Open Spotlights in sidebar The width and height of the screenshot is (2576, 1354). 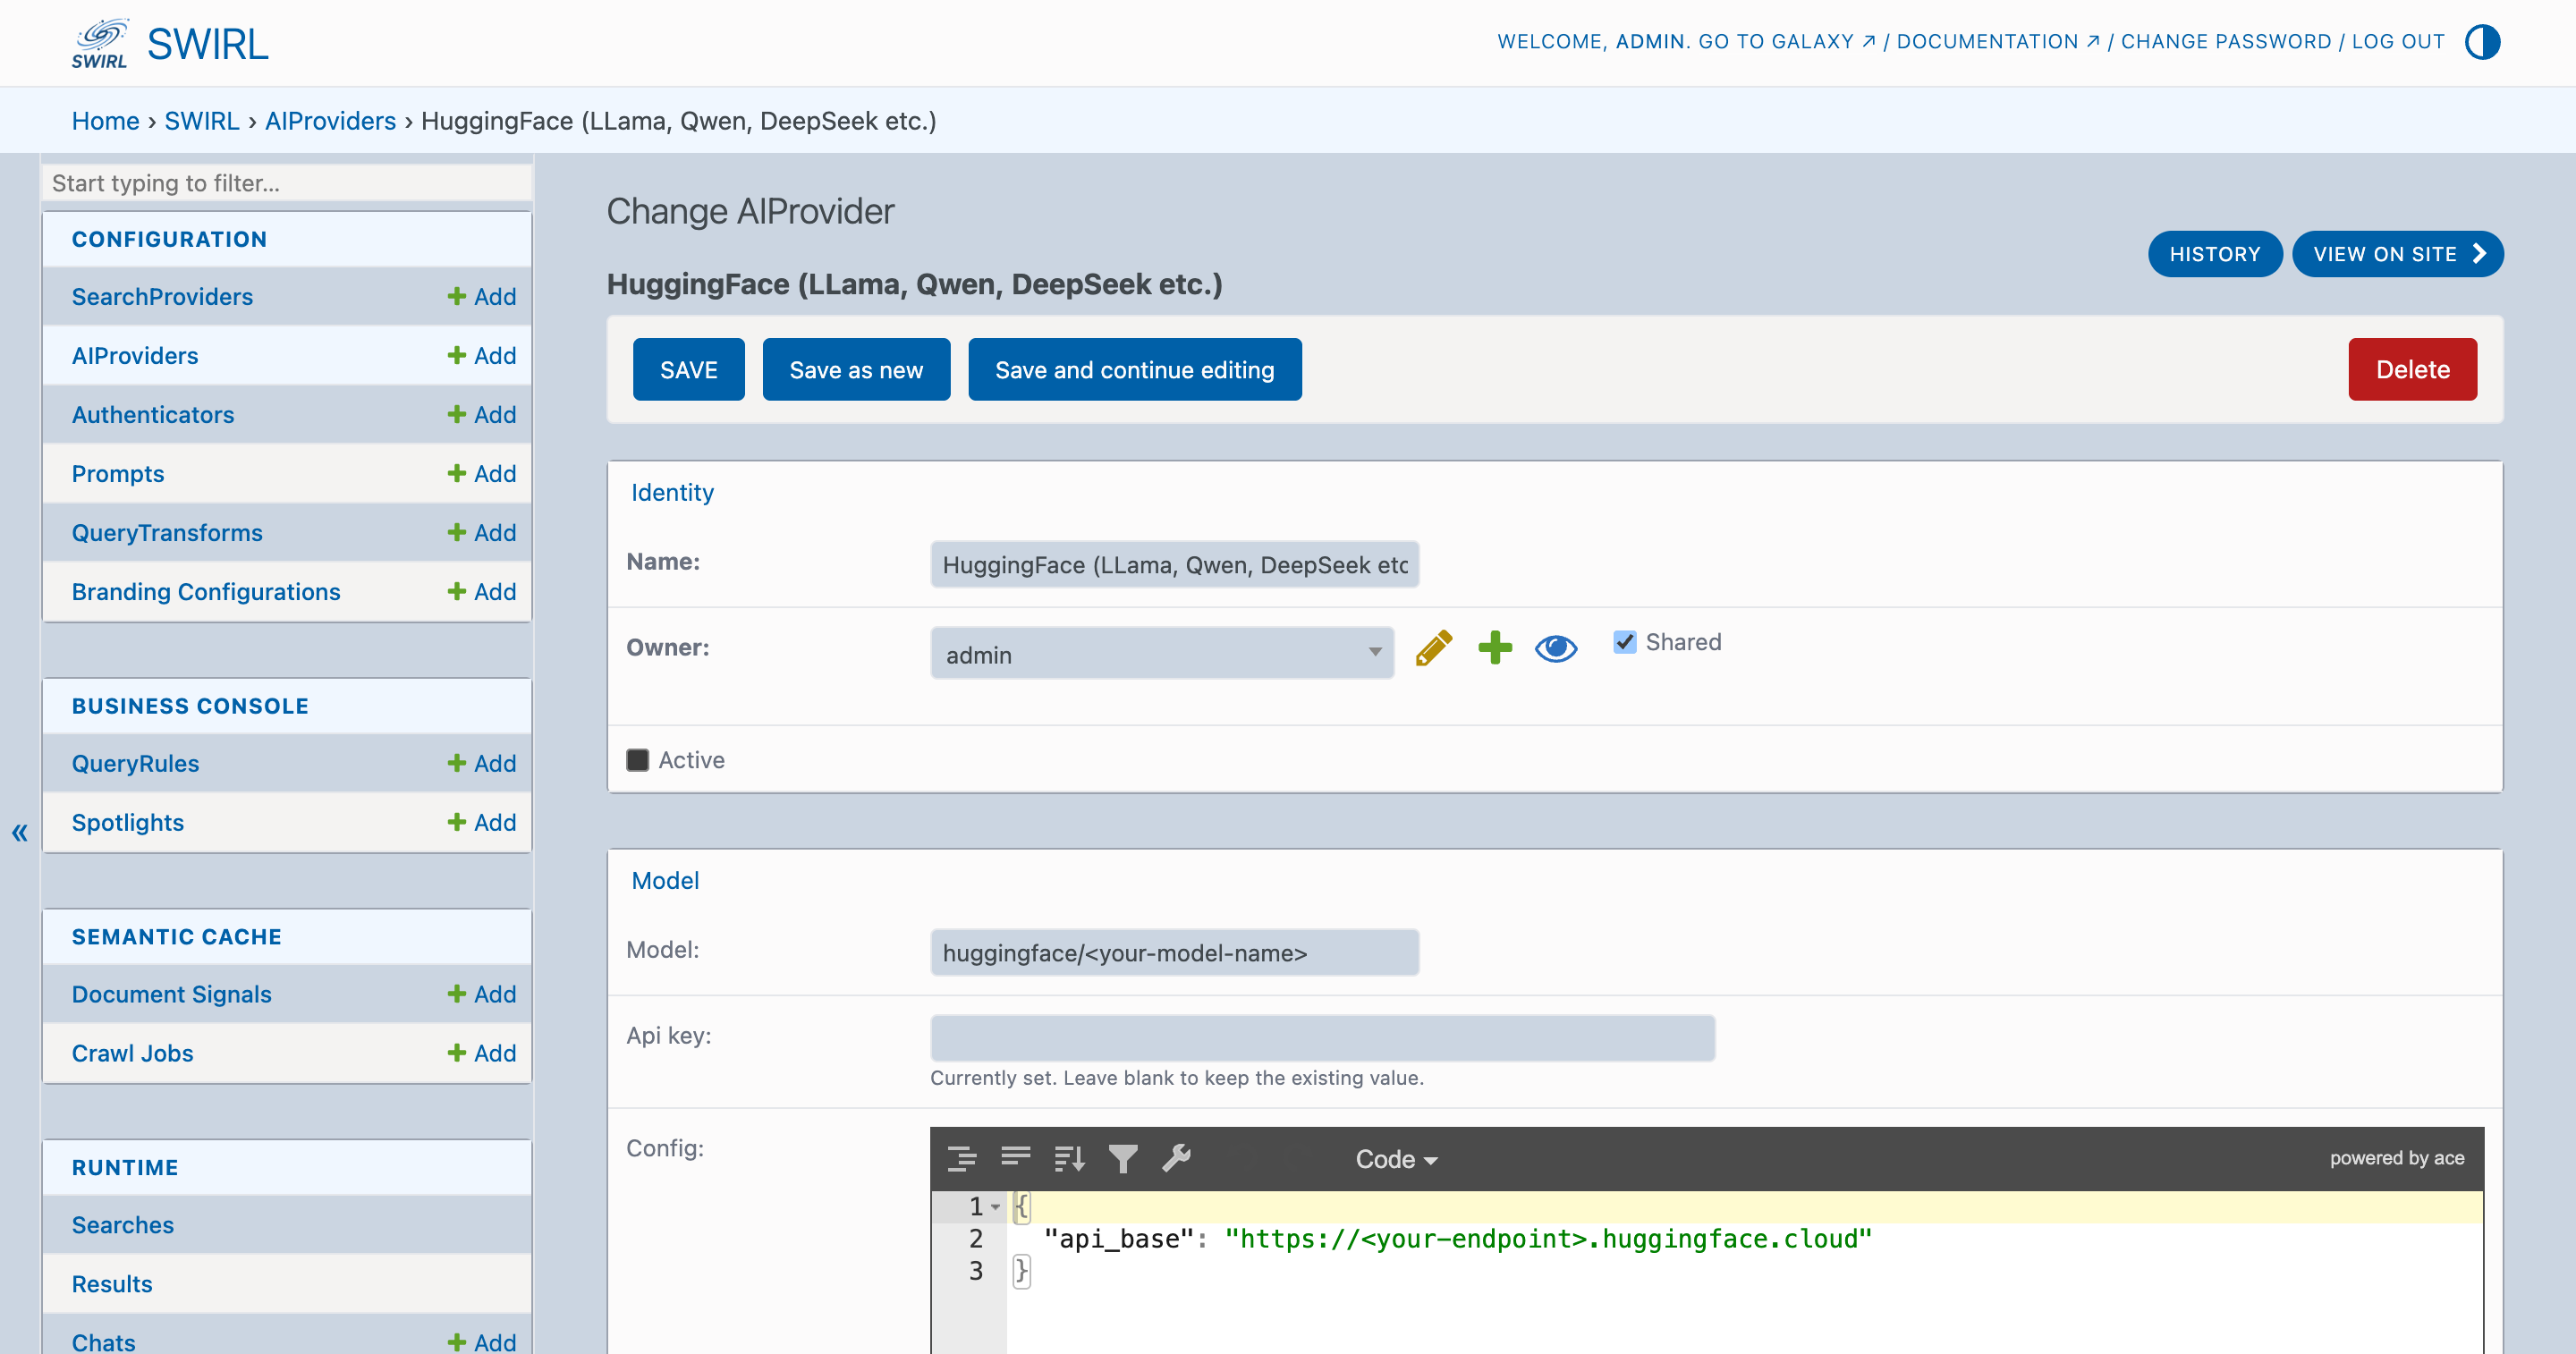coord(128,822)
